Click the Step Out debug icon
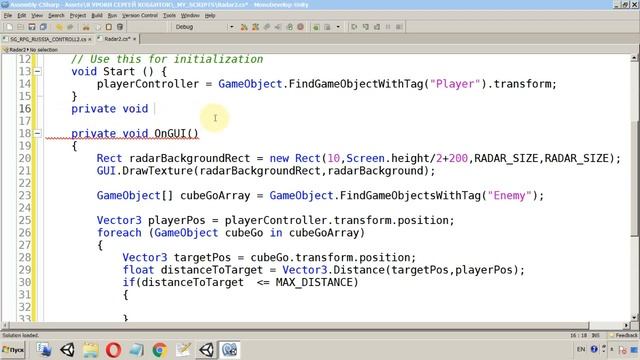 coord(377,27)
